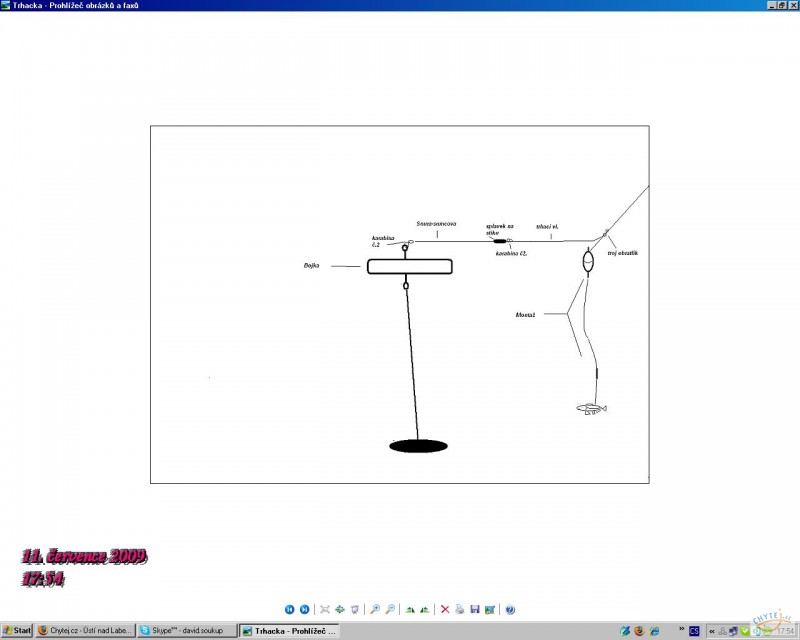Save a copy with floppy icon

[x=475, y=609]
